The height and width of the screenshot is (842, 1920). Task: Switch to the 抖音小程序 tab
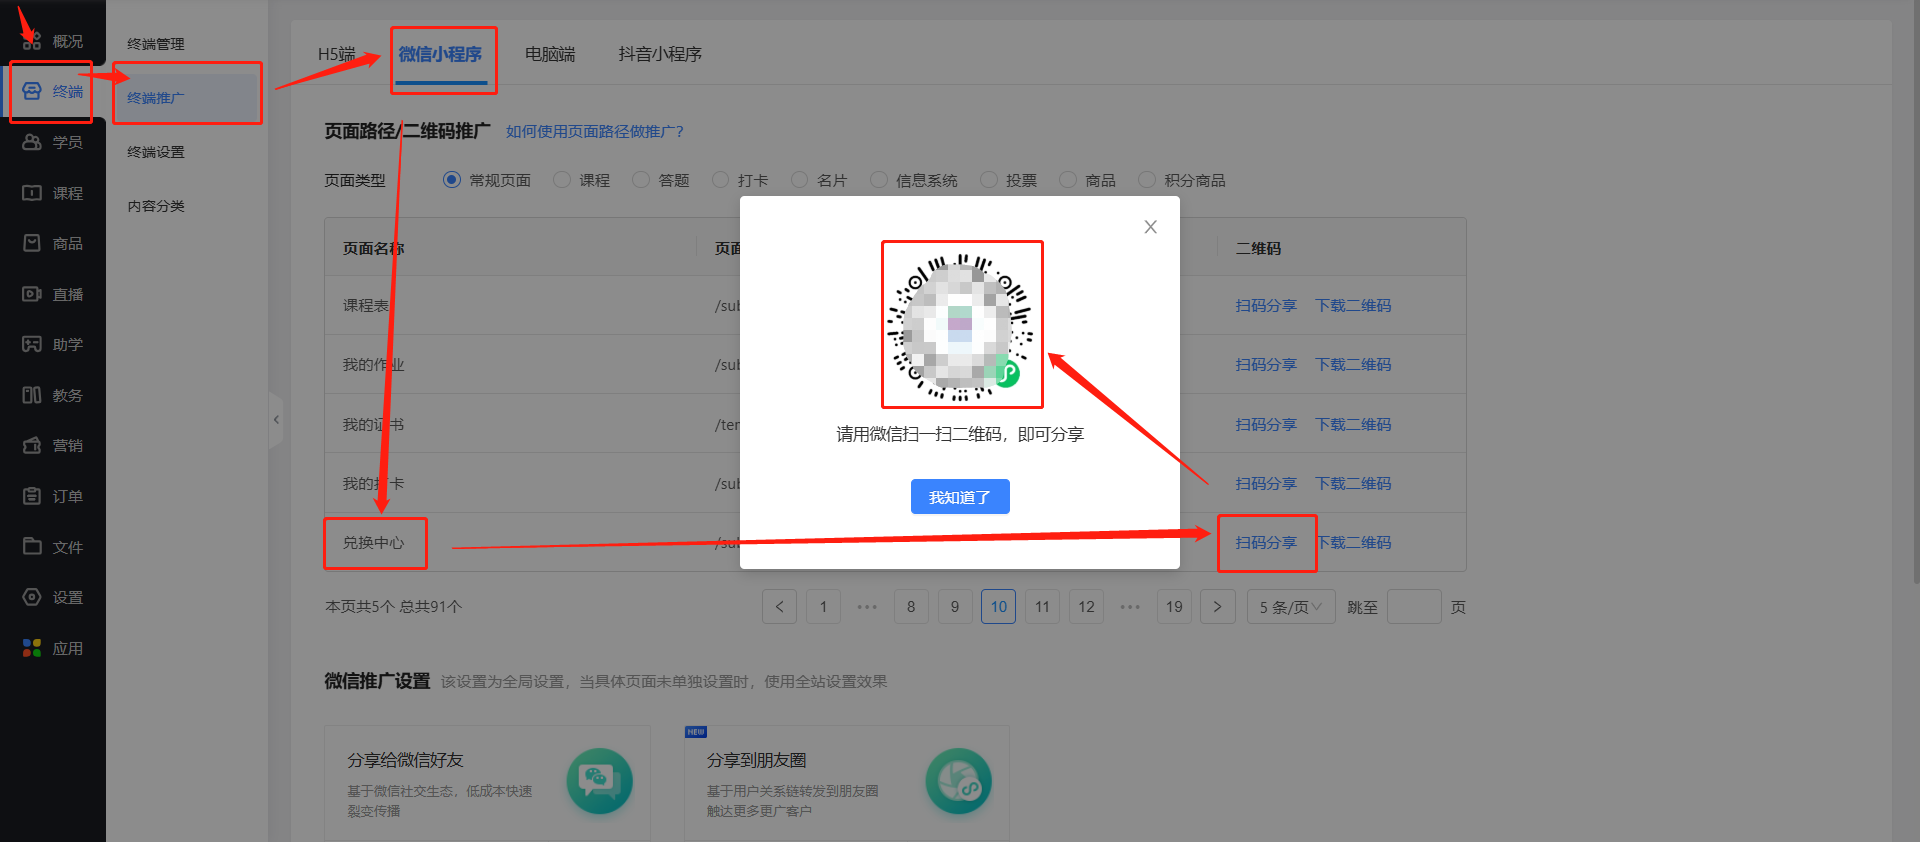[x=660, y=54]
